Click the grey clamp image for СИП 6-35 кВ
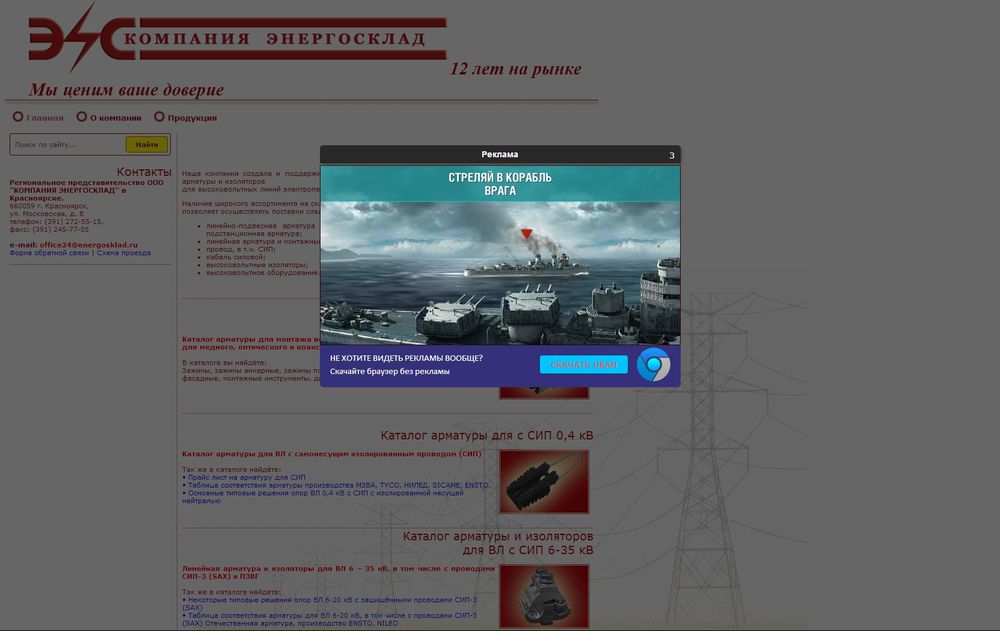 (x=544, y=596)
